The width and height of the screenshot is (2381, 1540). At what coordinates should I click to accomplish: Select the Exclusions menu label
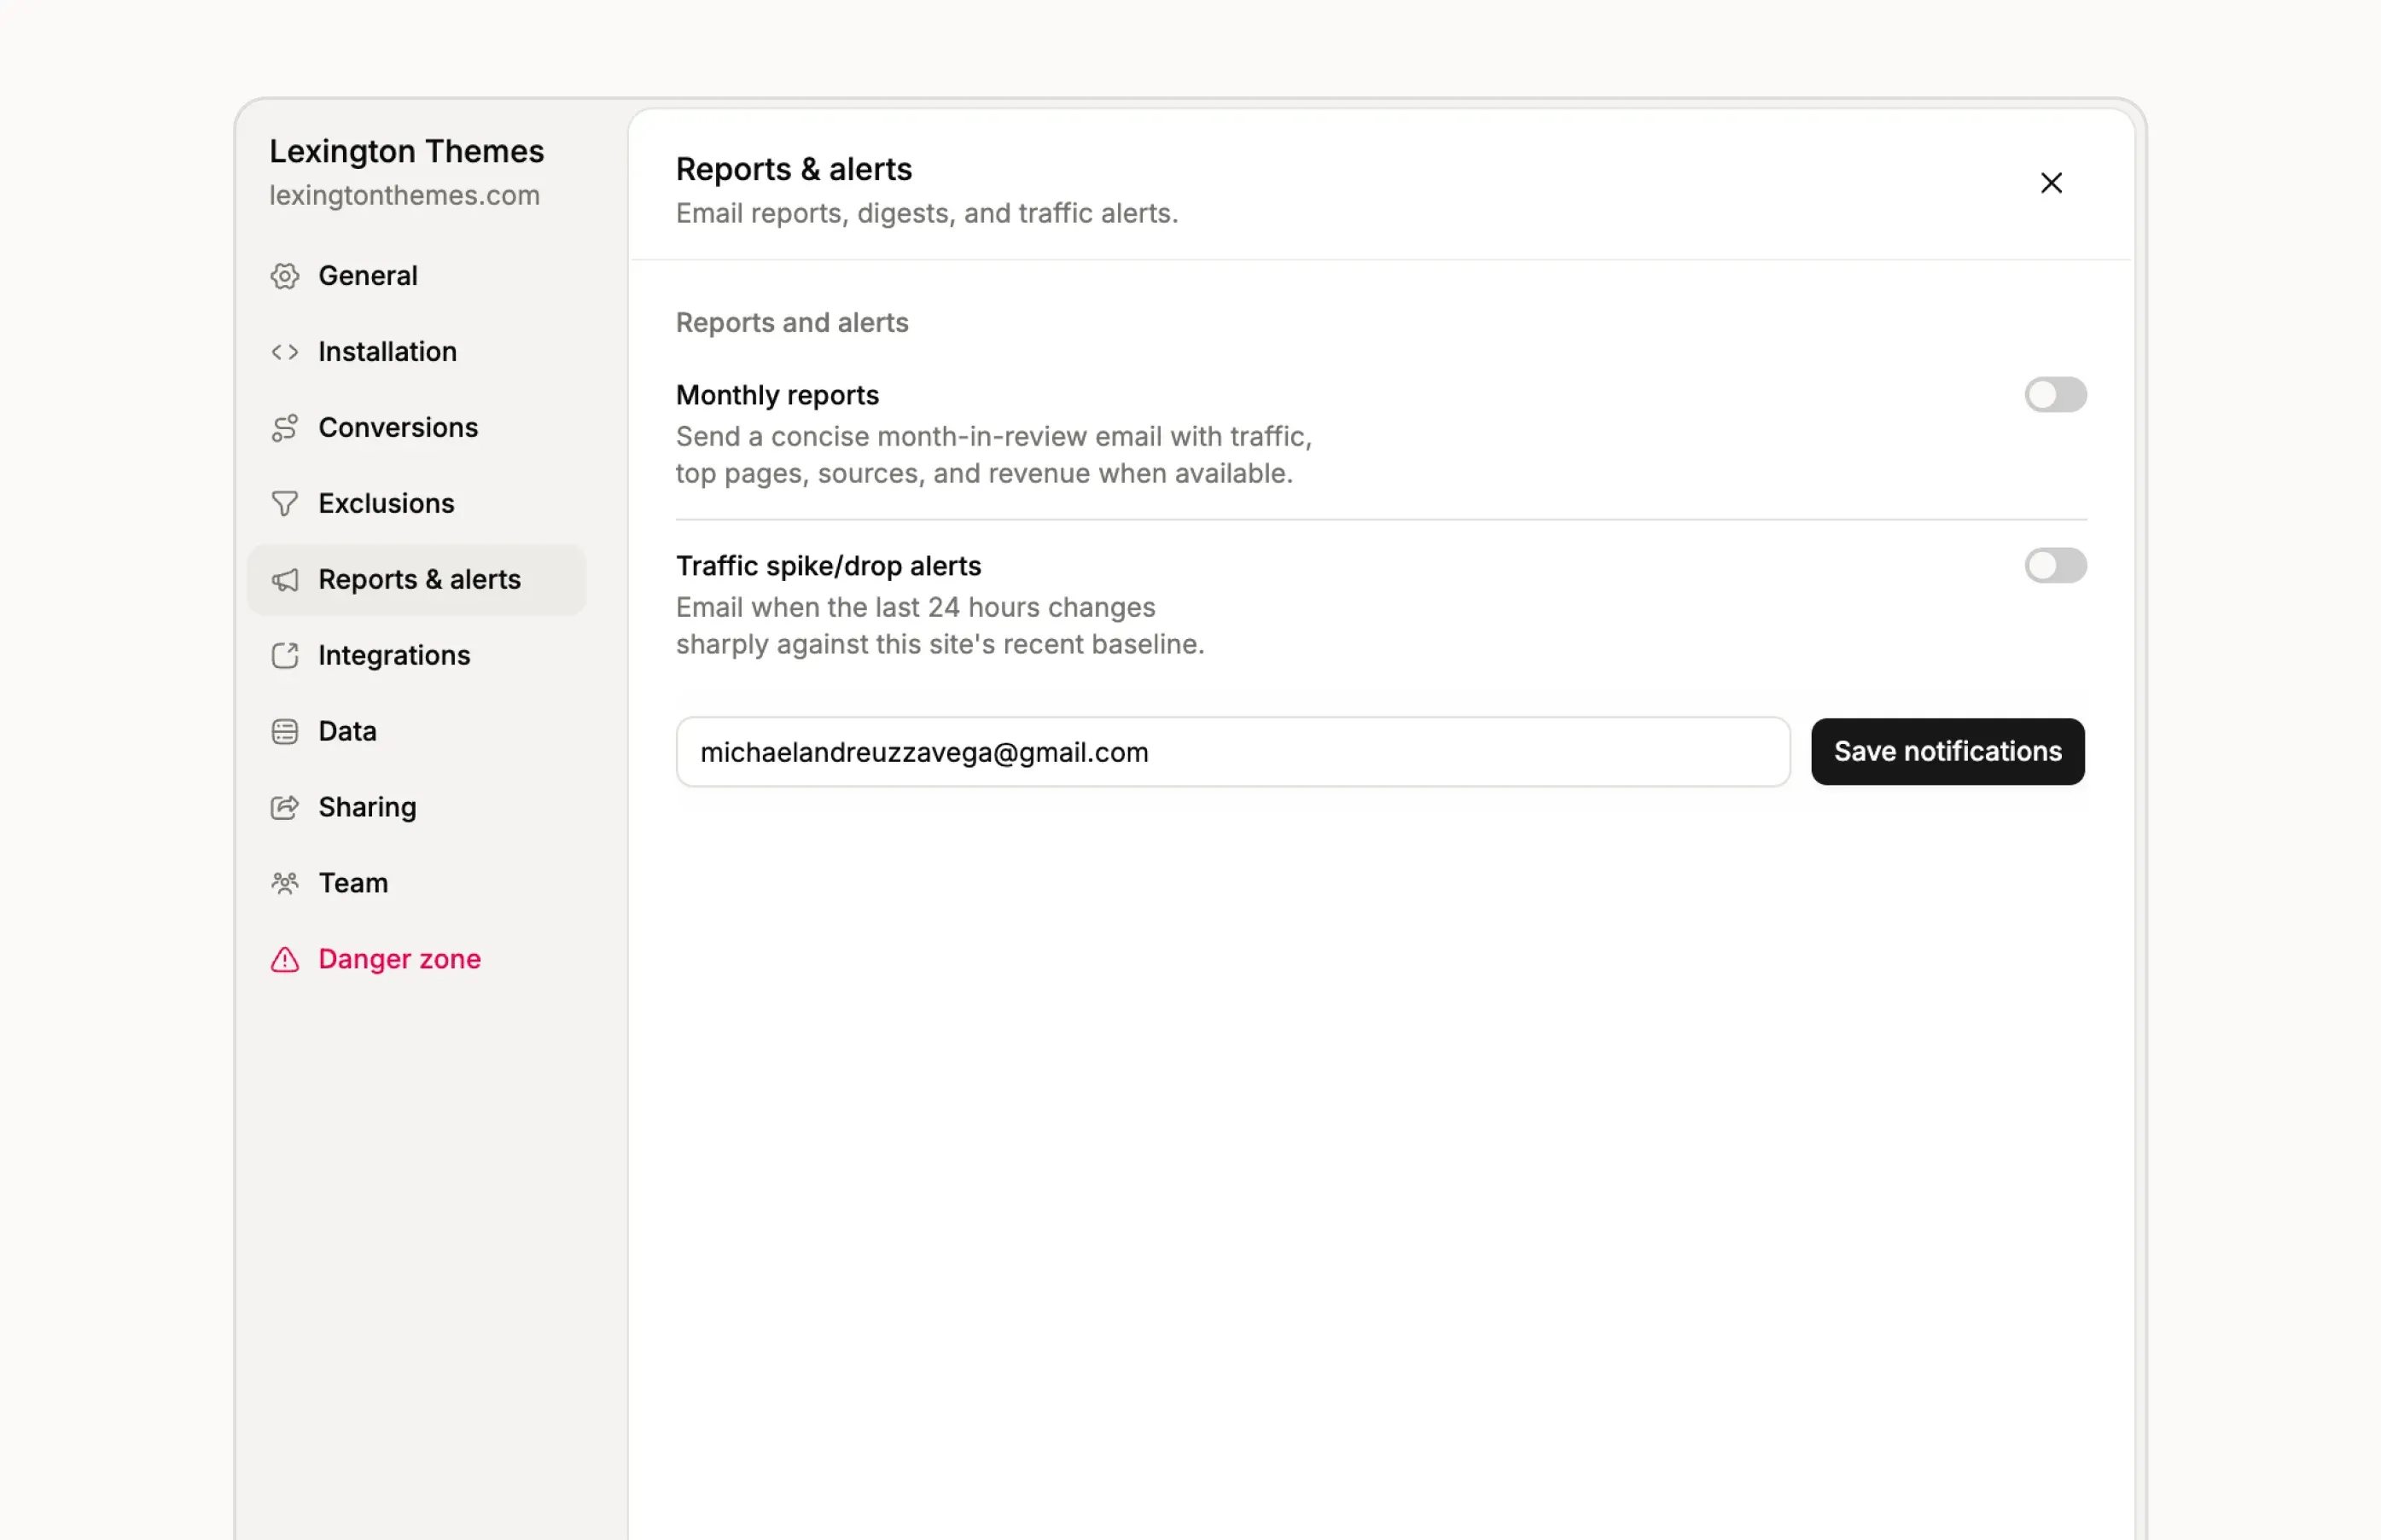pyautogui.click(x=386, y=504)
